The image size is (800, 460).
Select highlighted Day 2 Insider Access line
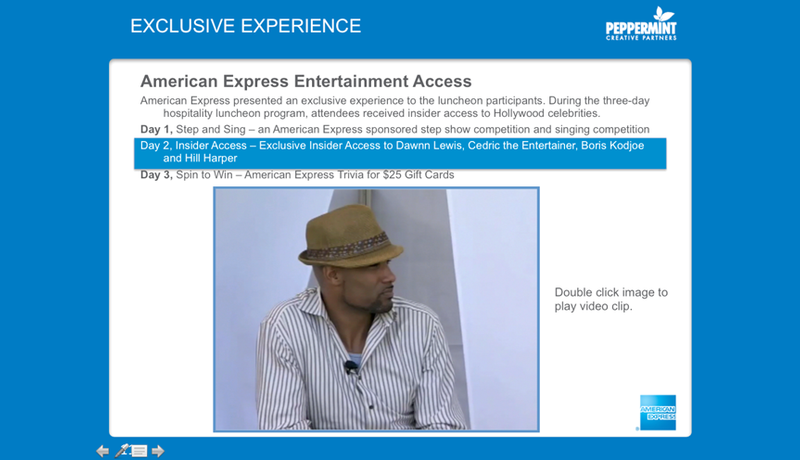(400, 152)
